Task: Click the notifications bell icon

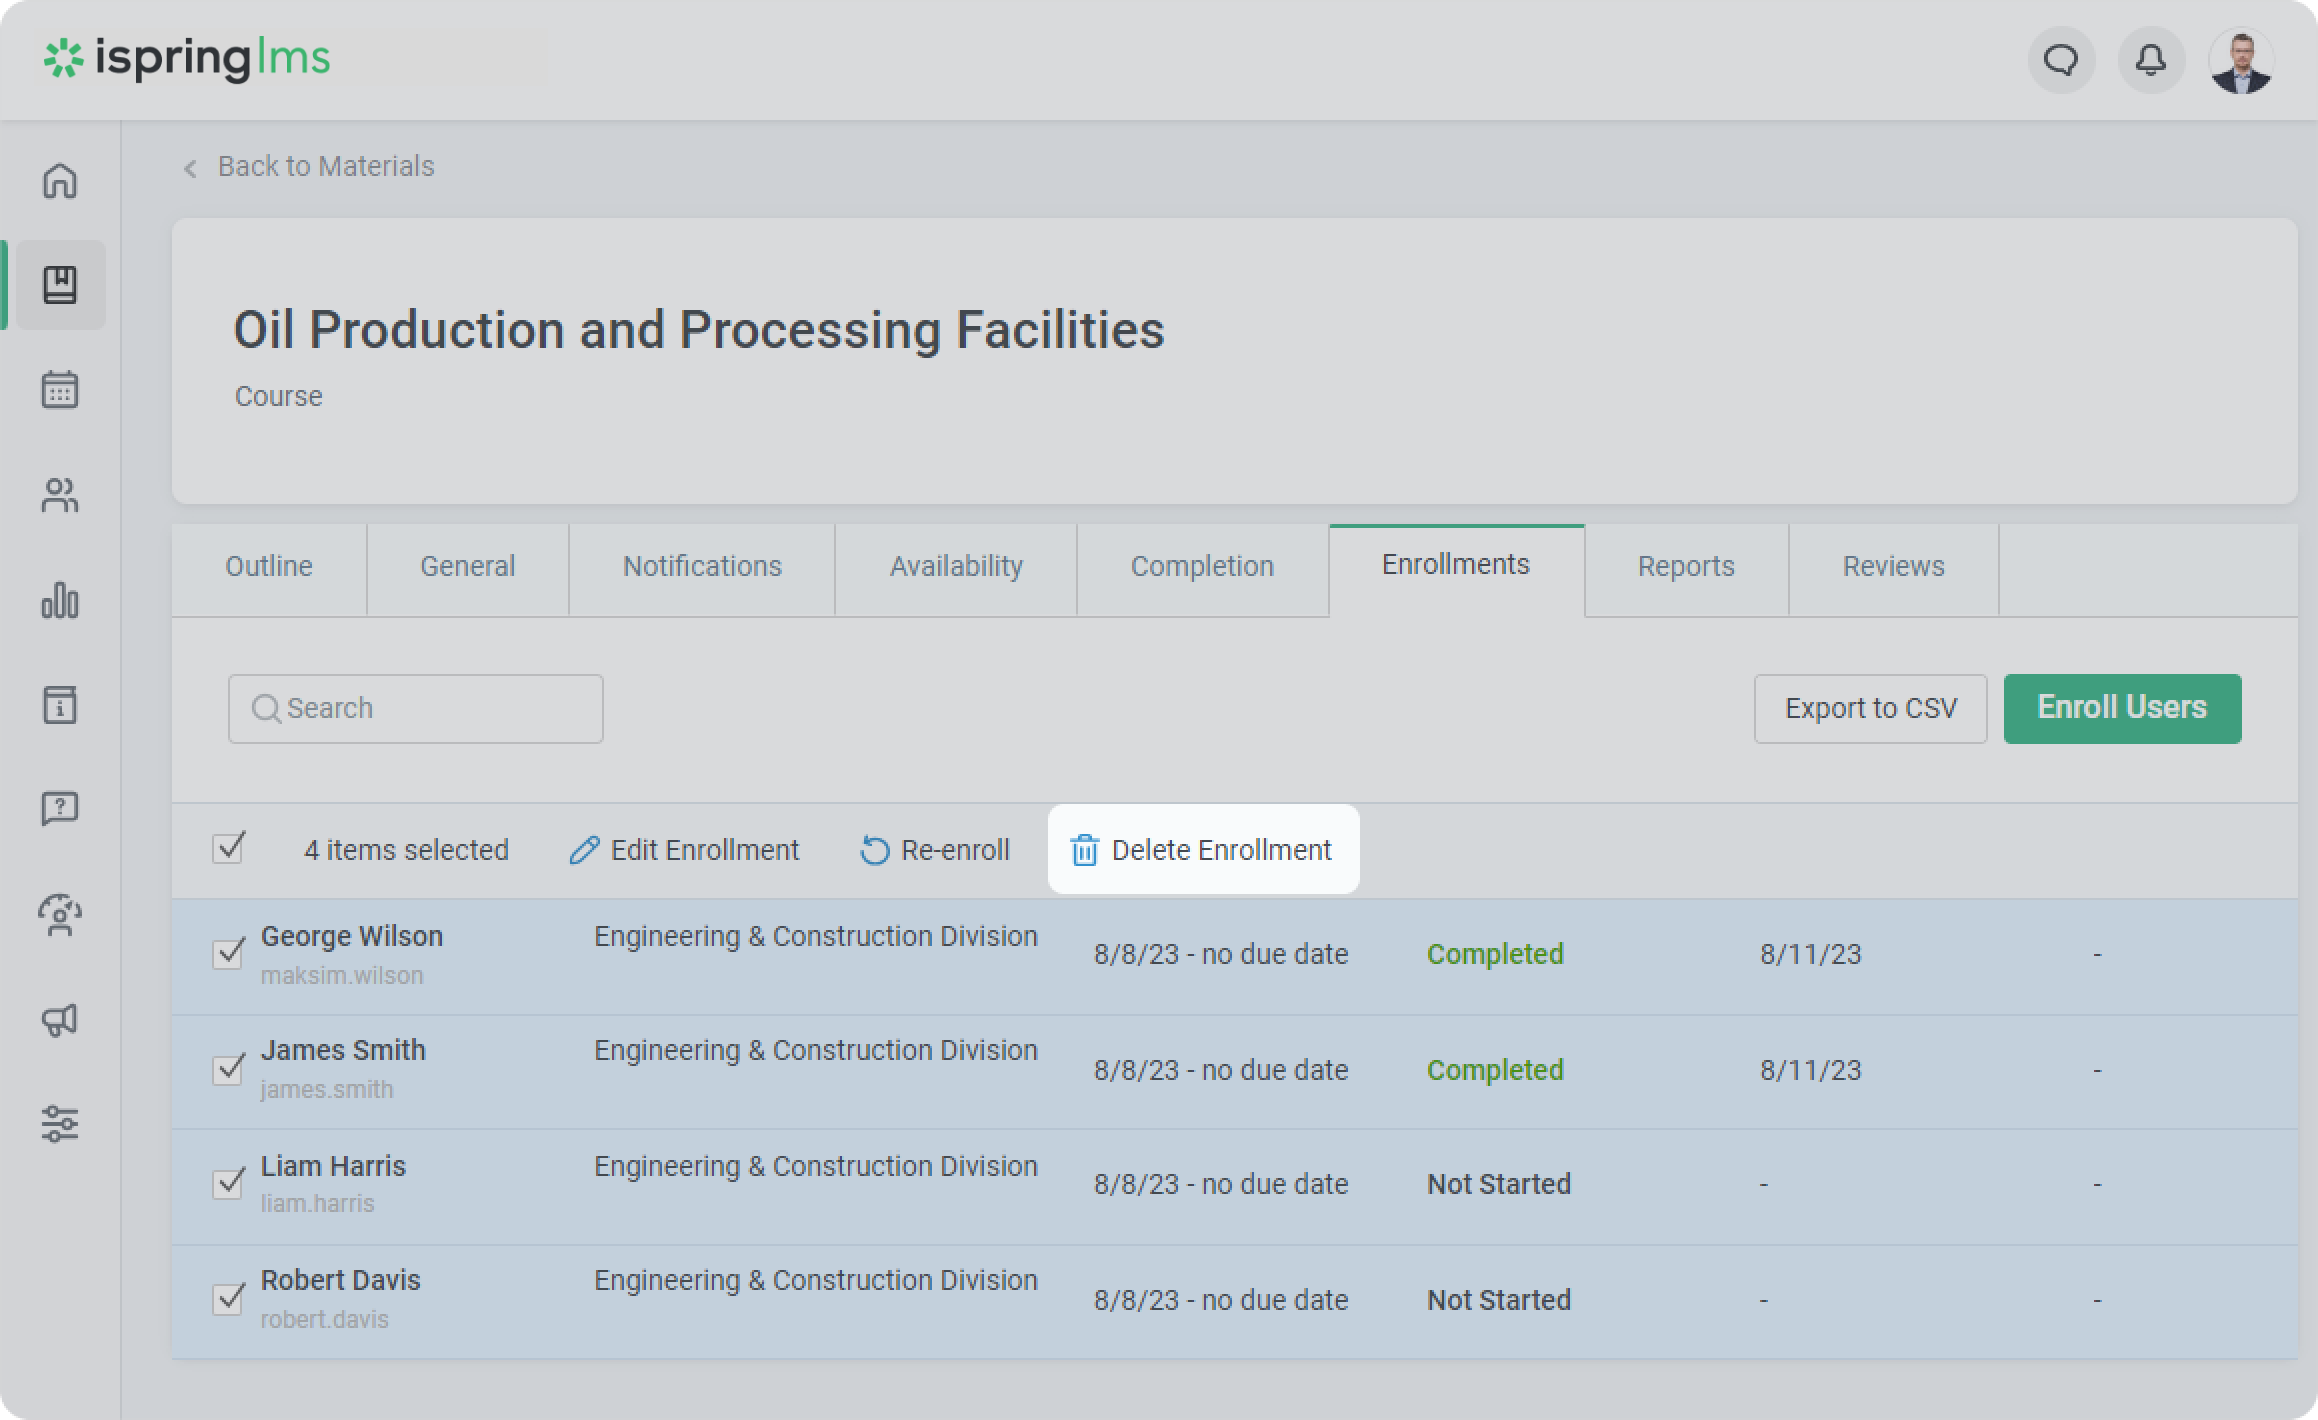Action: tap(2151, 61)
